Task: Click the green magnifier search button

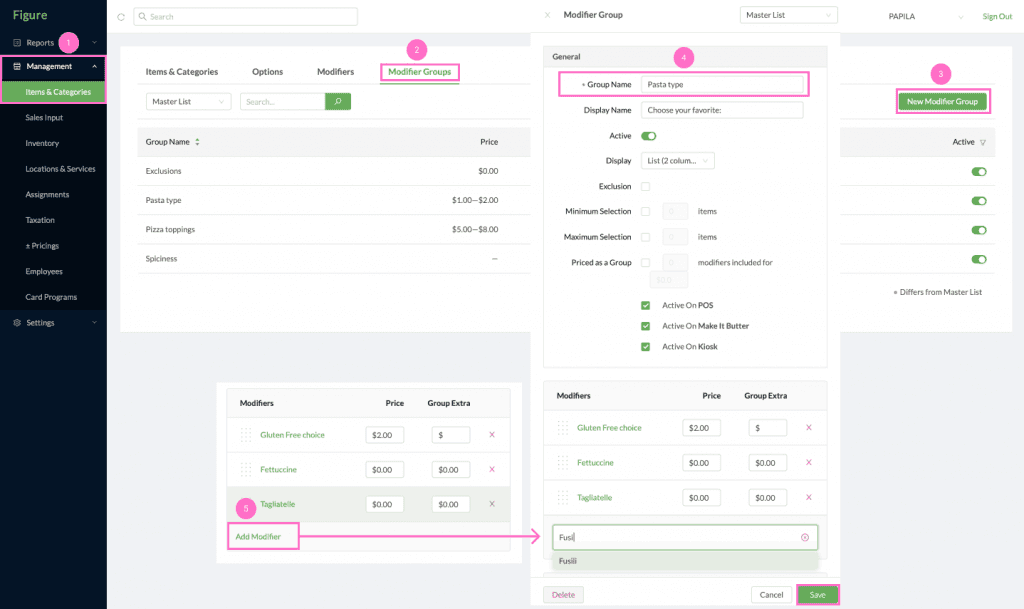Action: coord(338,102)
